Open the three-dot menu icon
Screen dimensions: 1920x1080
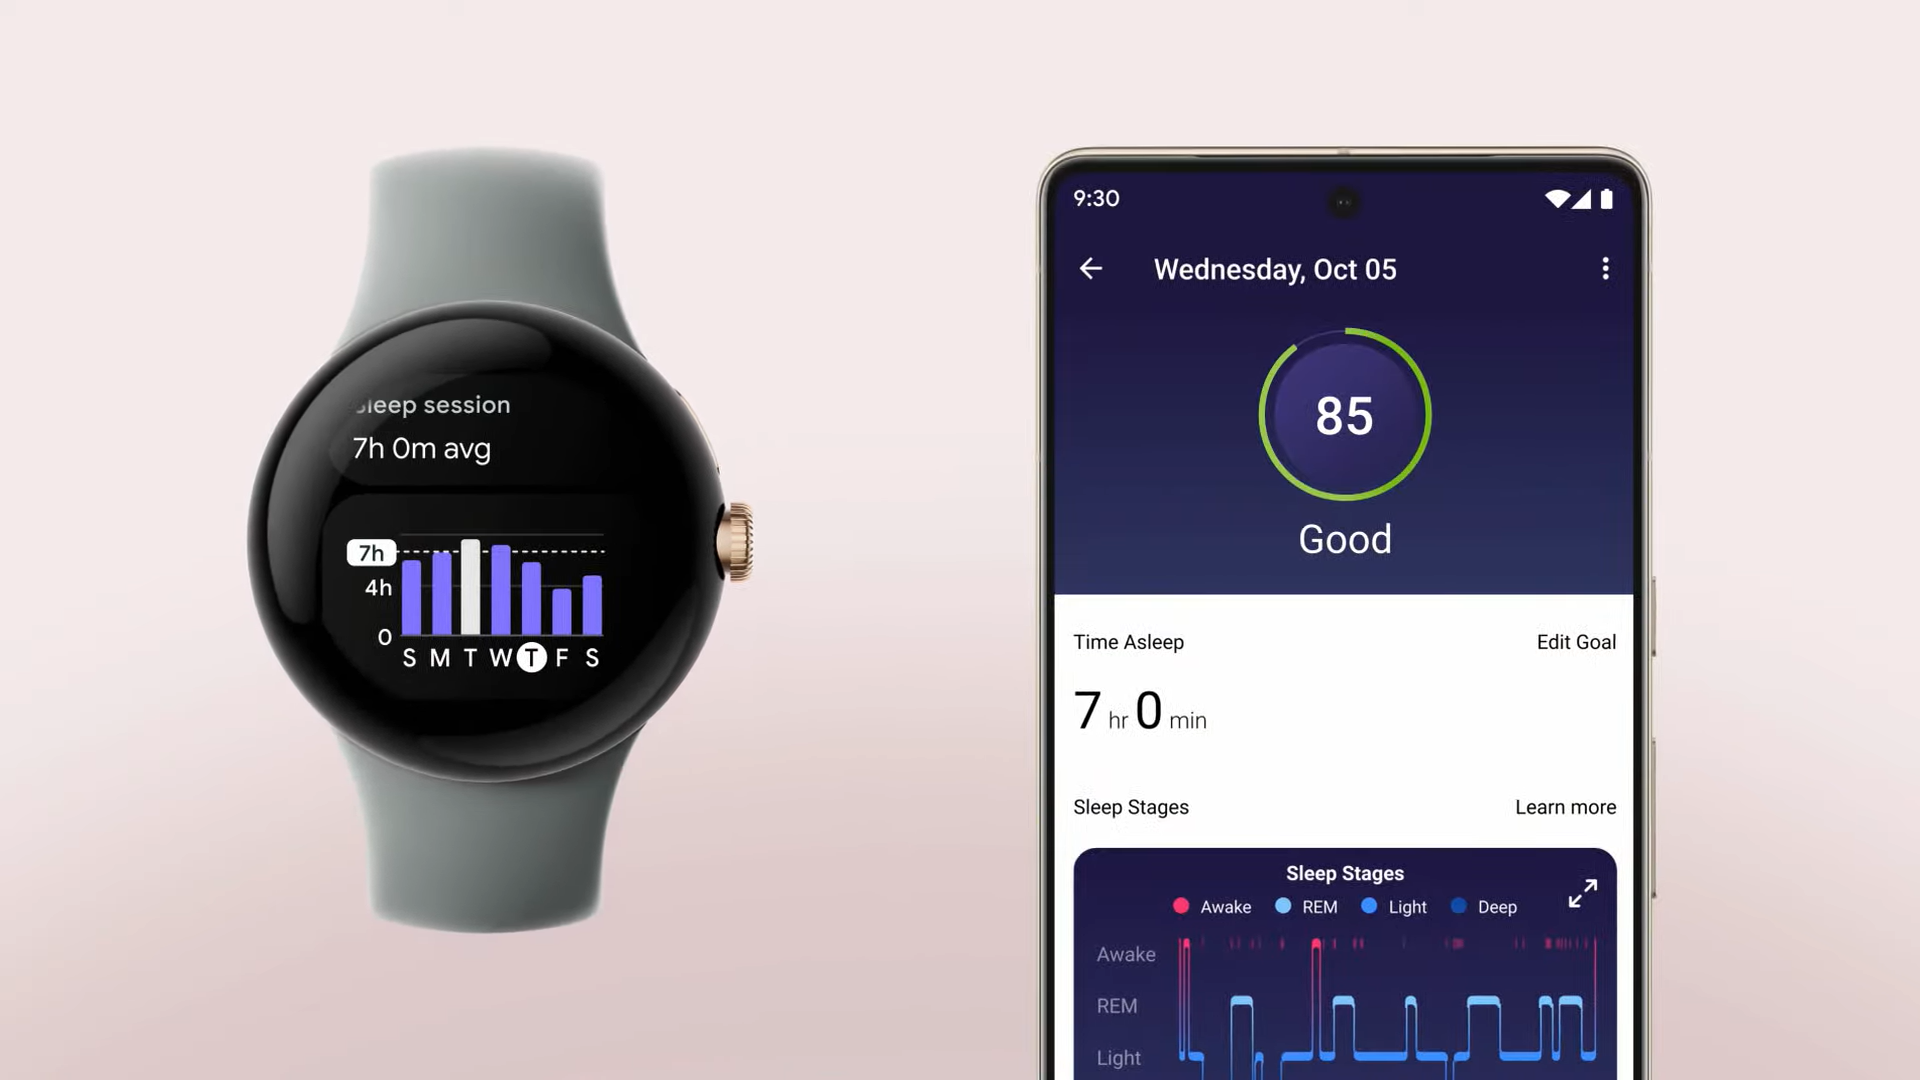1606,269
